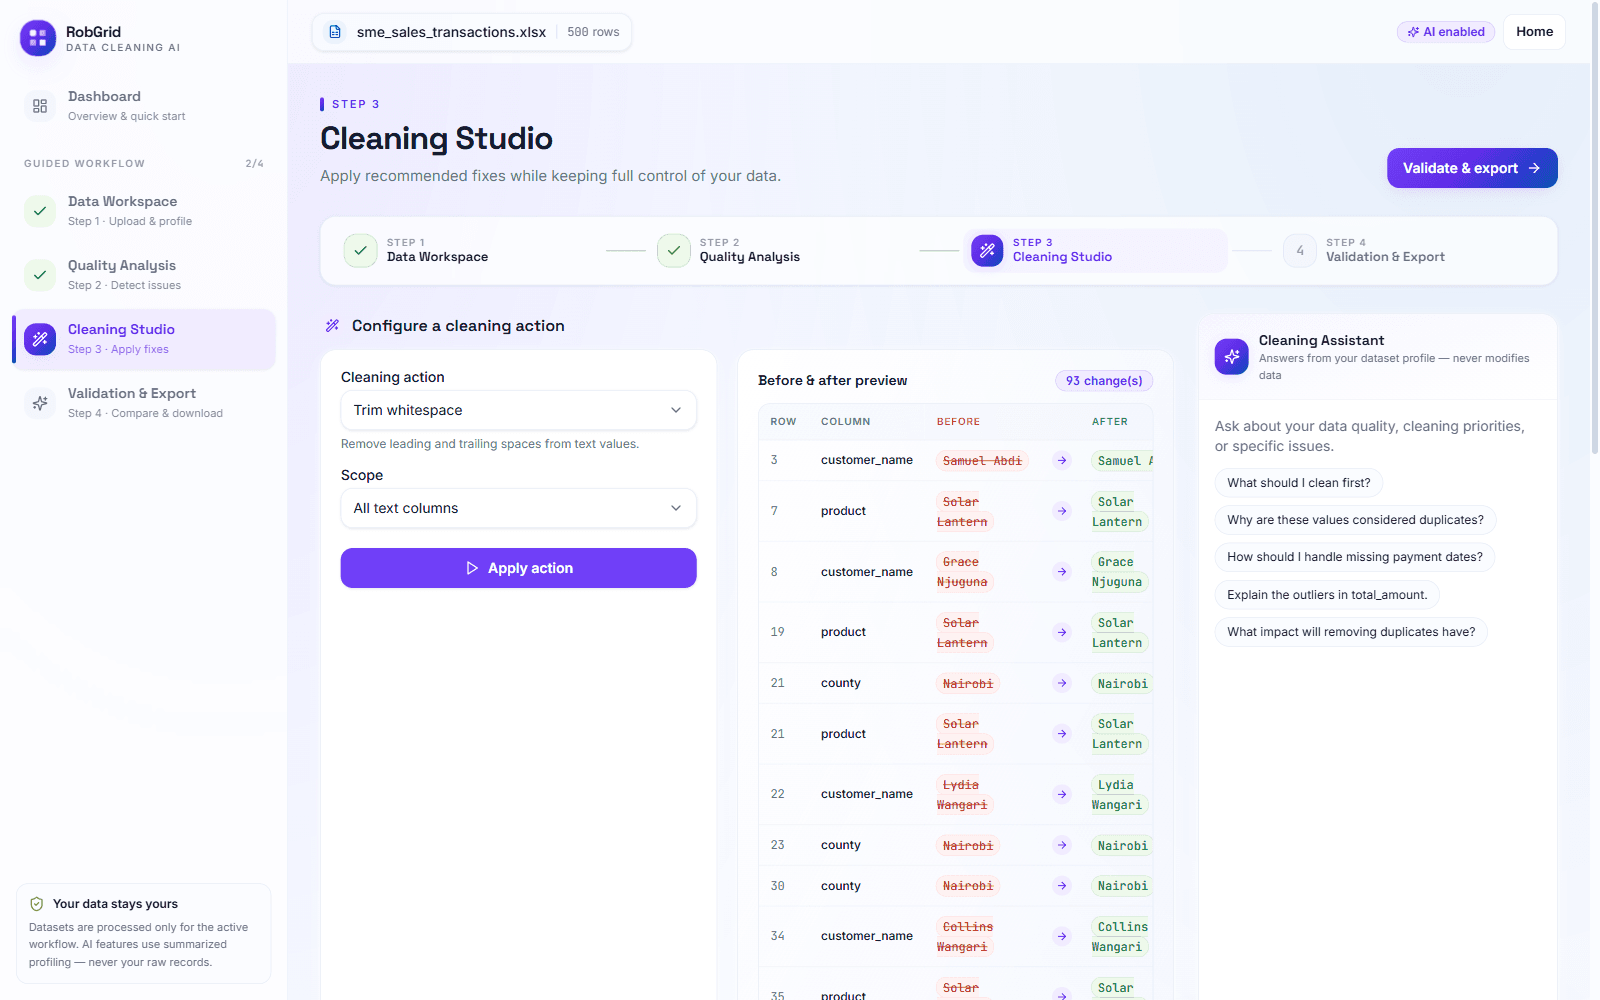This screenshot has height=1000, width=1600.
Task: Click the Step 4 number circle in stepper
Action: point(1300,251)
